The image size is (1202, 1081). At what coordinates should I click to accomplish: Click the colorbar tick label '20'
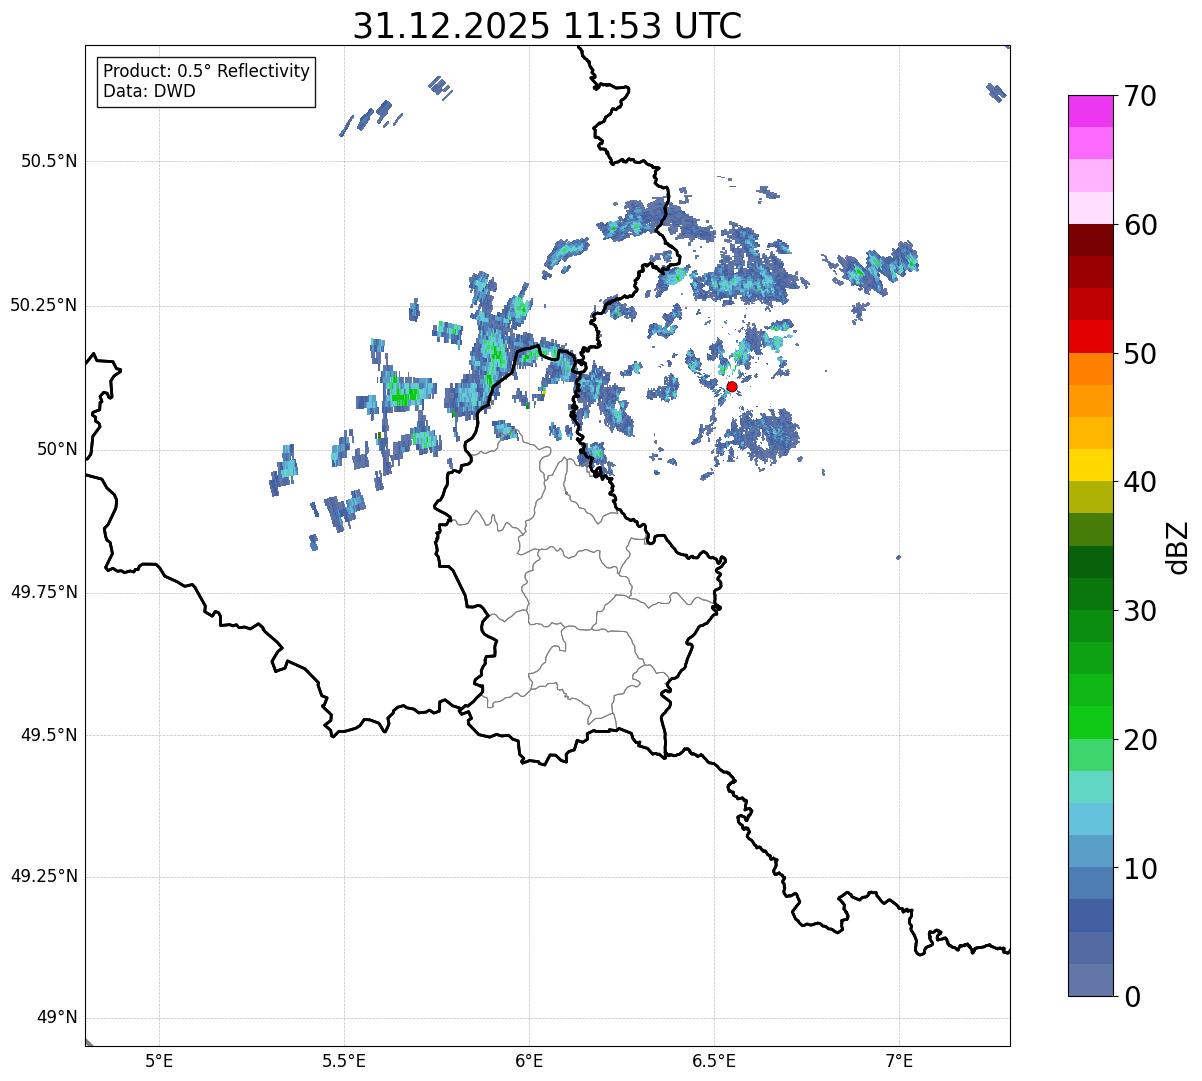tap(1140, 740)
